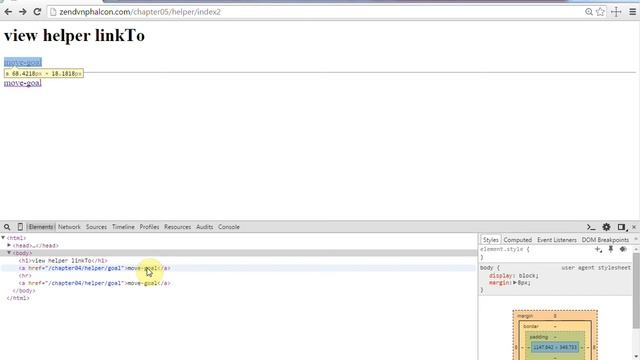Click the element.style rule text

tap(504, 249)
